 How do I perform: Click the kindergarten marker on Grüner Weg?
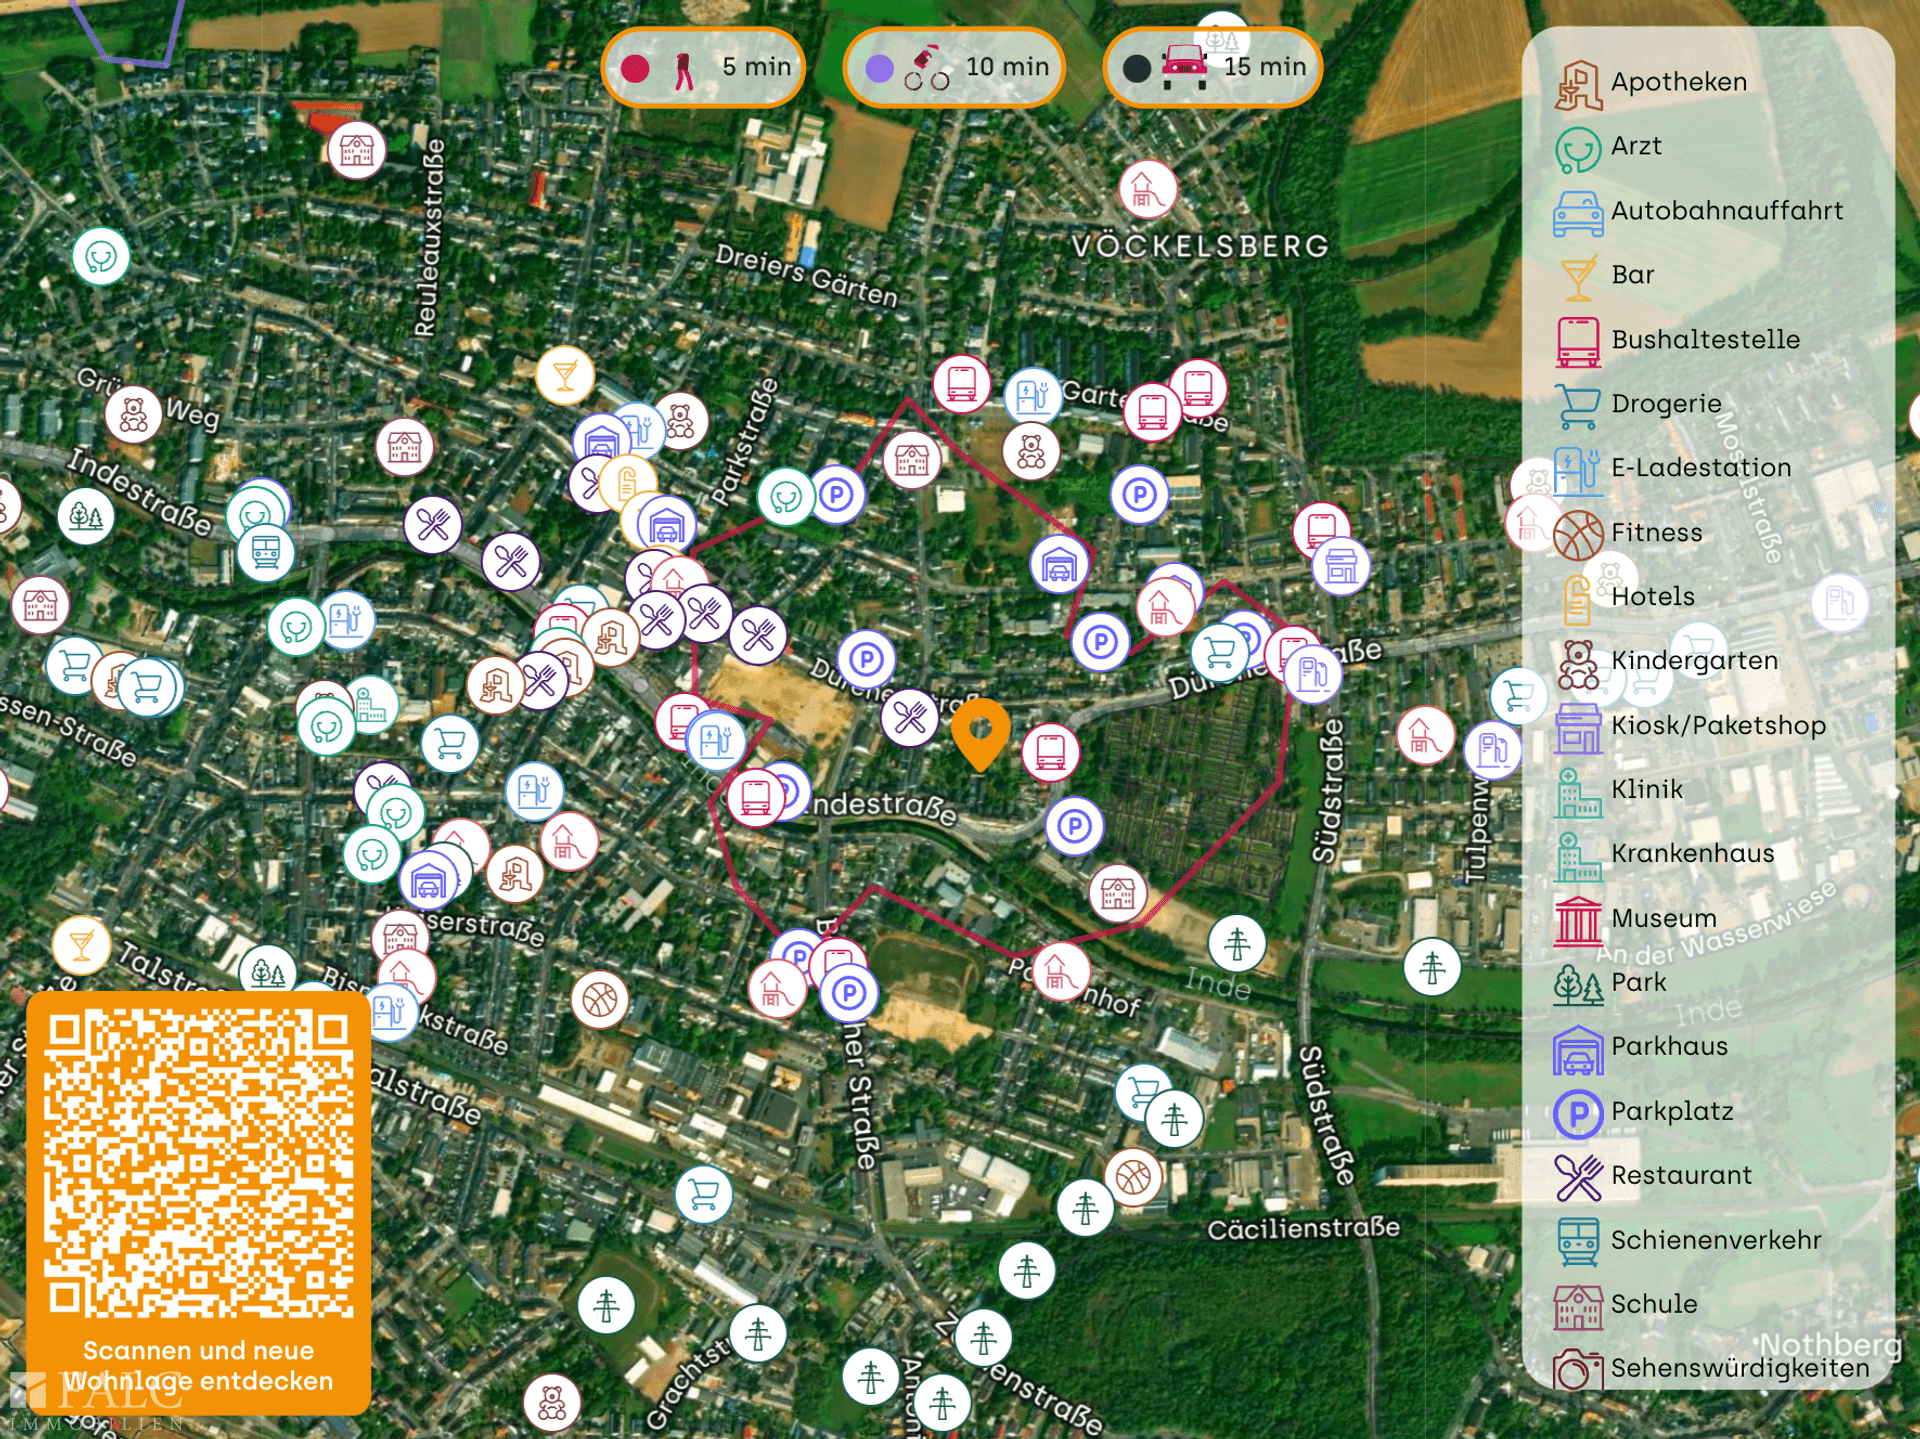[133, 414]
